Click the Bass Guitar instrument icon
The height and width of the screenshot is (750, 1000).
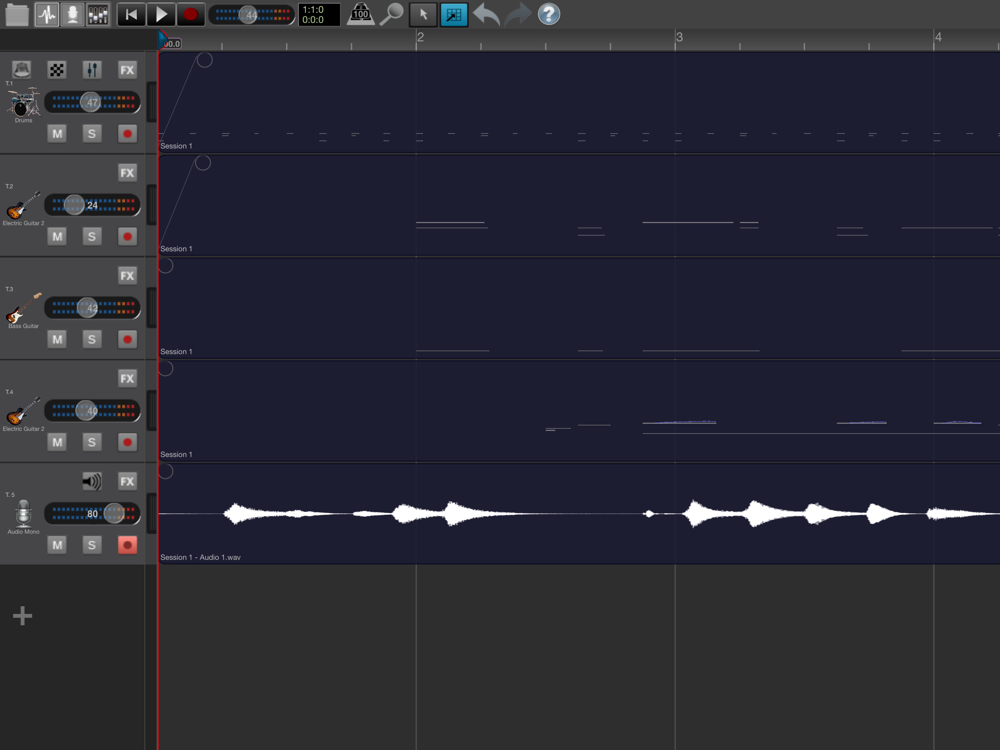tap(23, 308)
